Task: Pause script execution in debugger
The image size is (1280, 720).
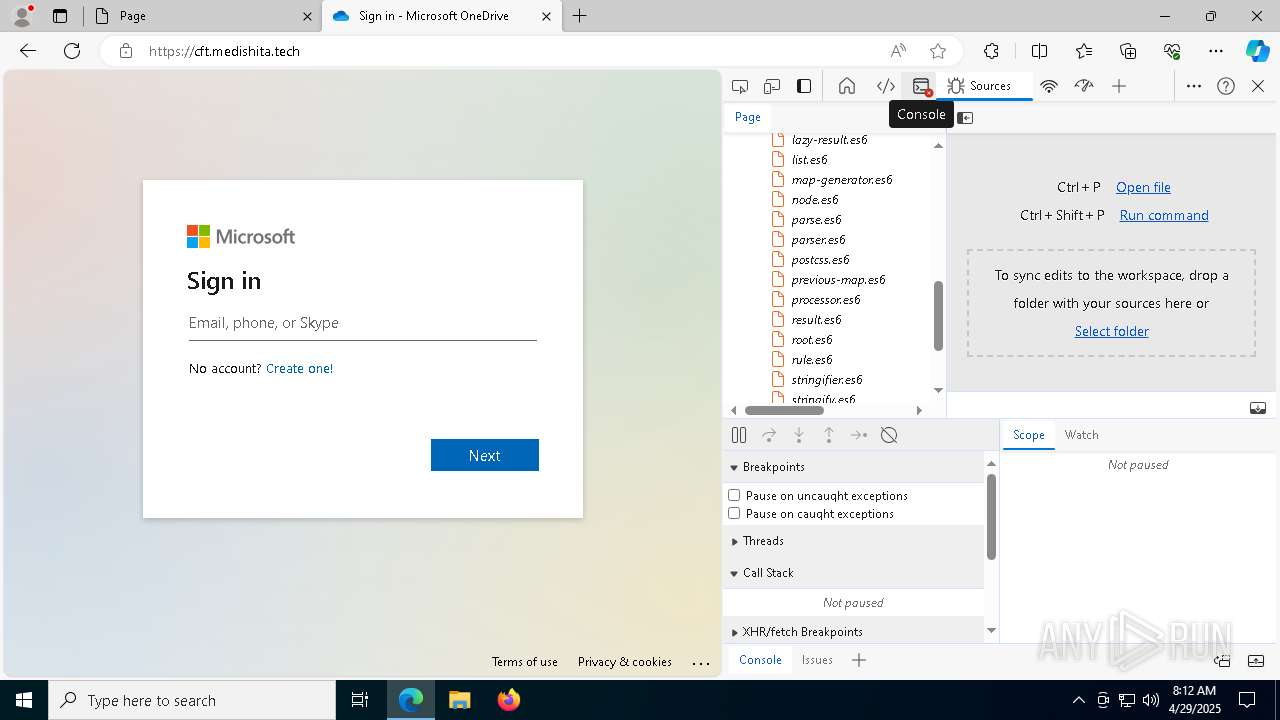Action: point(739,435)
